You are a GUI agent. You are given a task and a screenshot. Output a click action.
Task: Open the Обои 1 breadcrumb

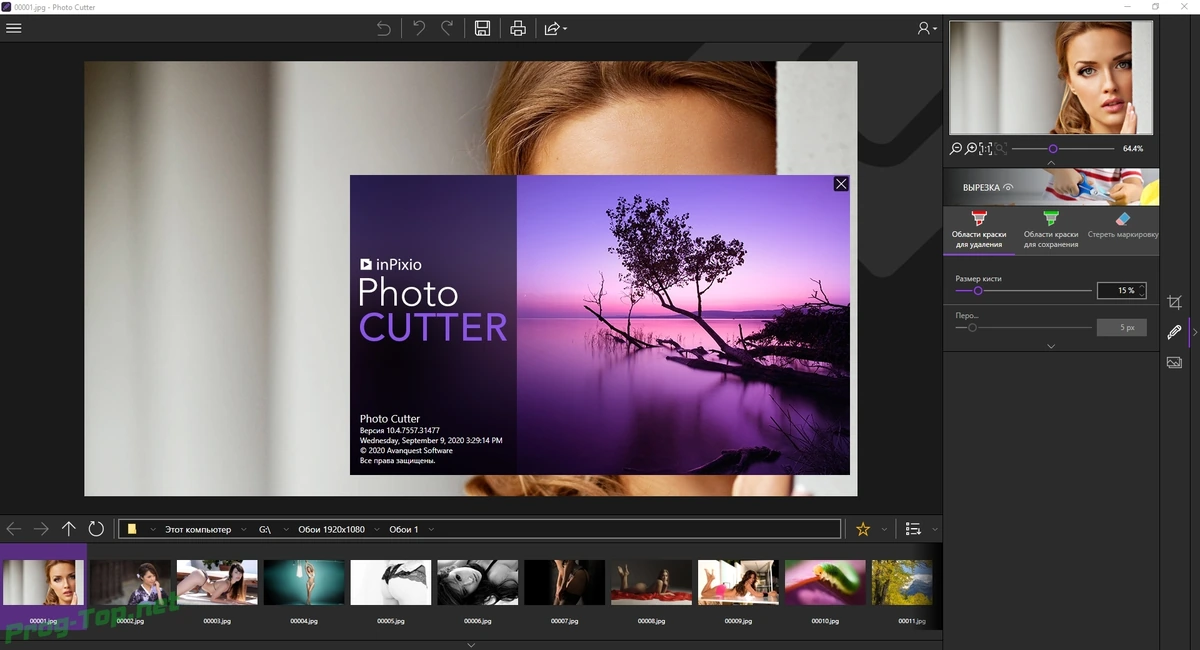(404, 529)
